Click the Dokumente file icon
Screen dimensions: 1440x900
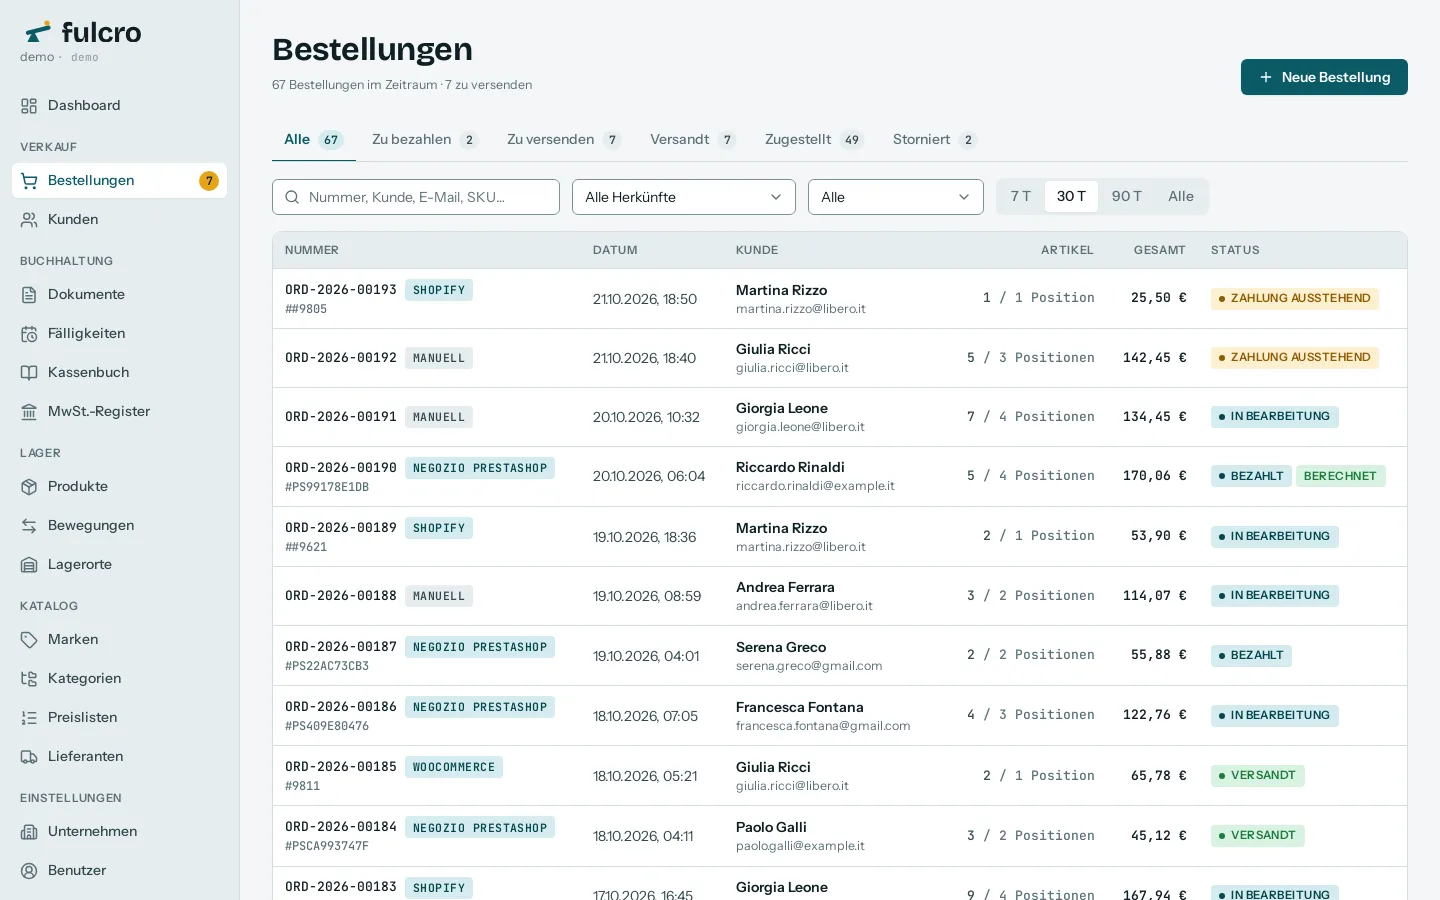point(29,295)
